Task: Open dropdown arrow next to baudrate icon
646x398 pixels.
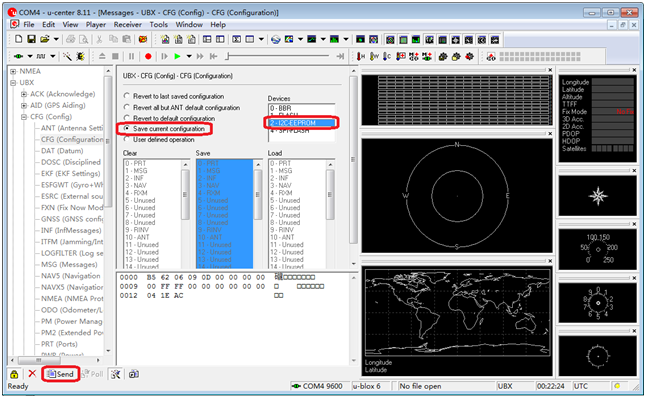Action: point(52,56)
